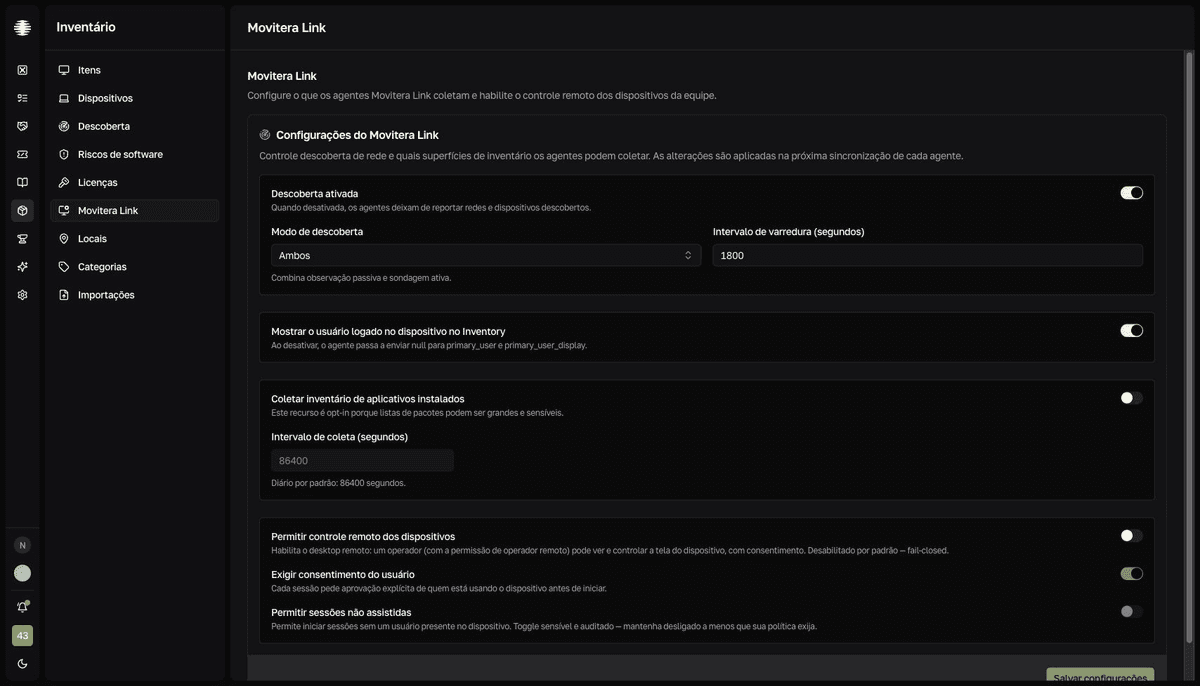The width and height of the screenshot is (1200, 686).
Task: Open the trophy-shaped icon in the rail
Action: click(22, 239)
